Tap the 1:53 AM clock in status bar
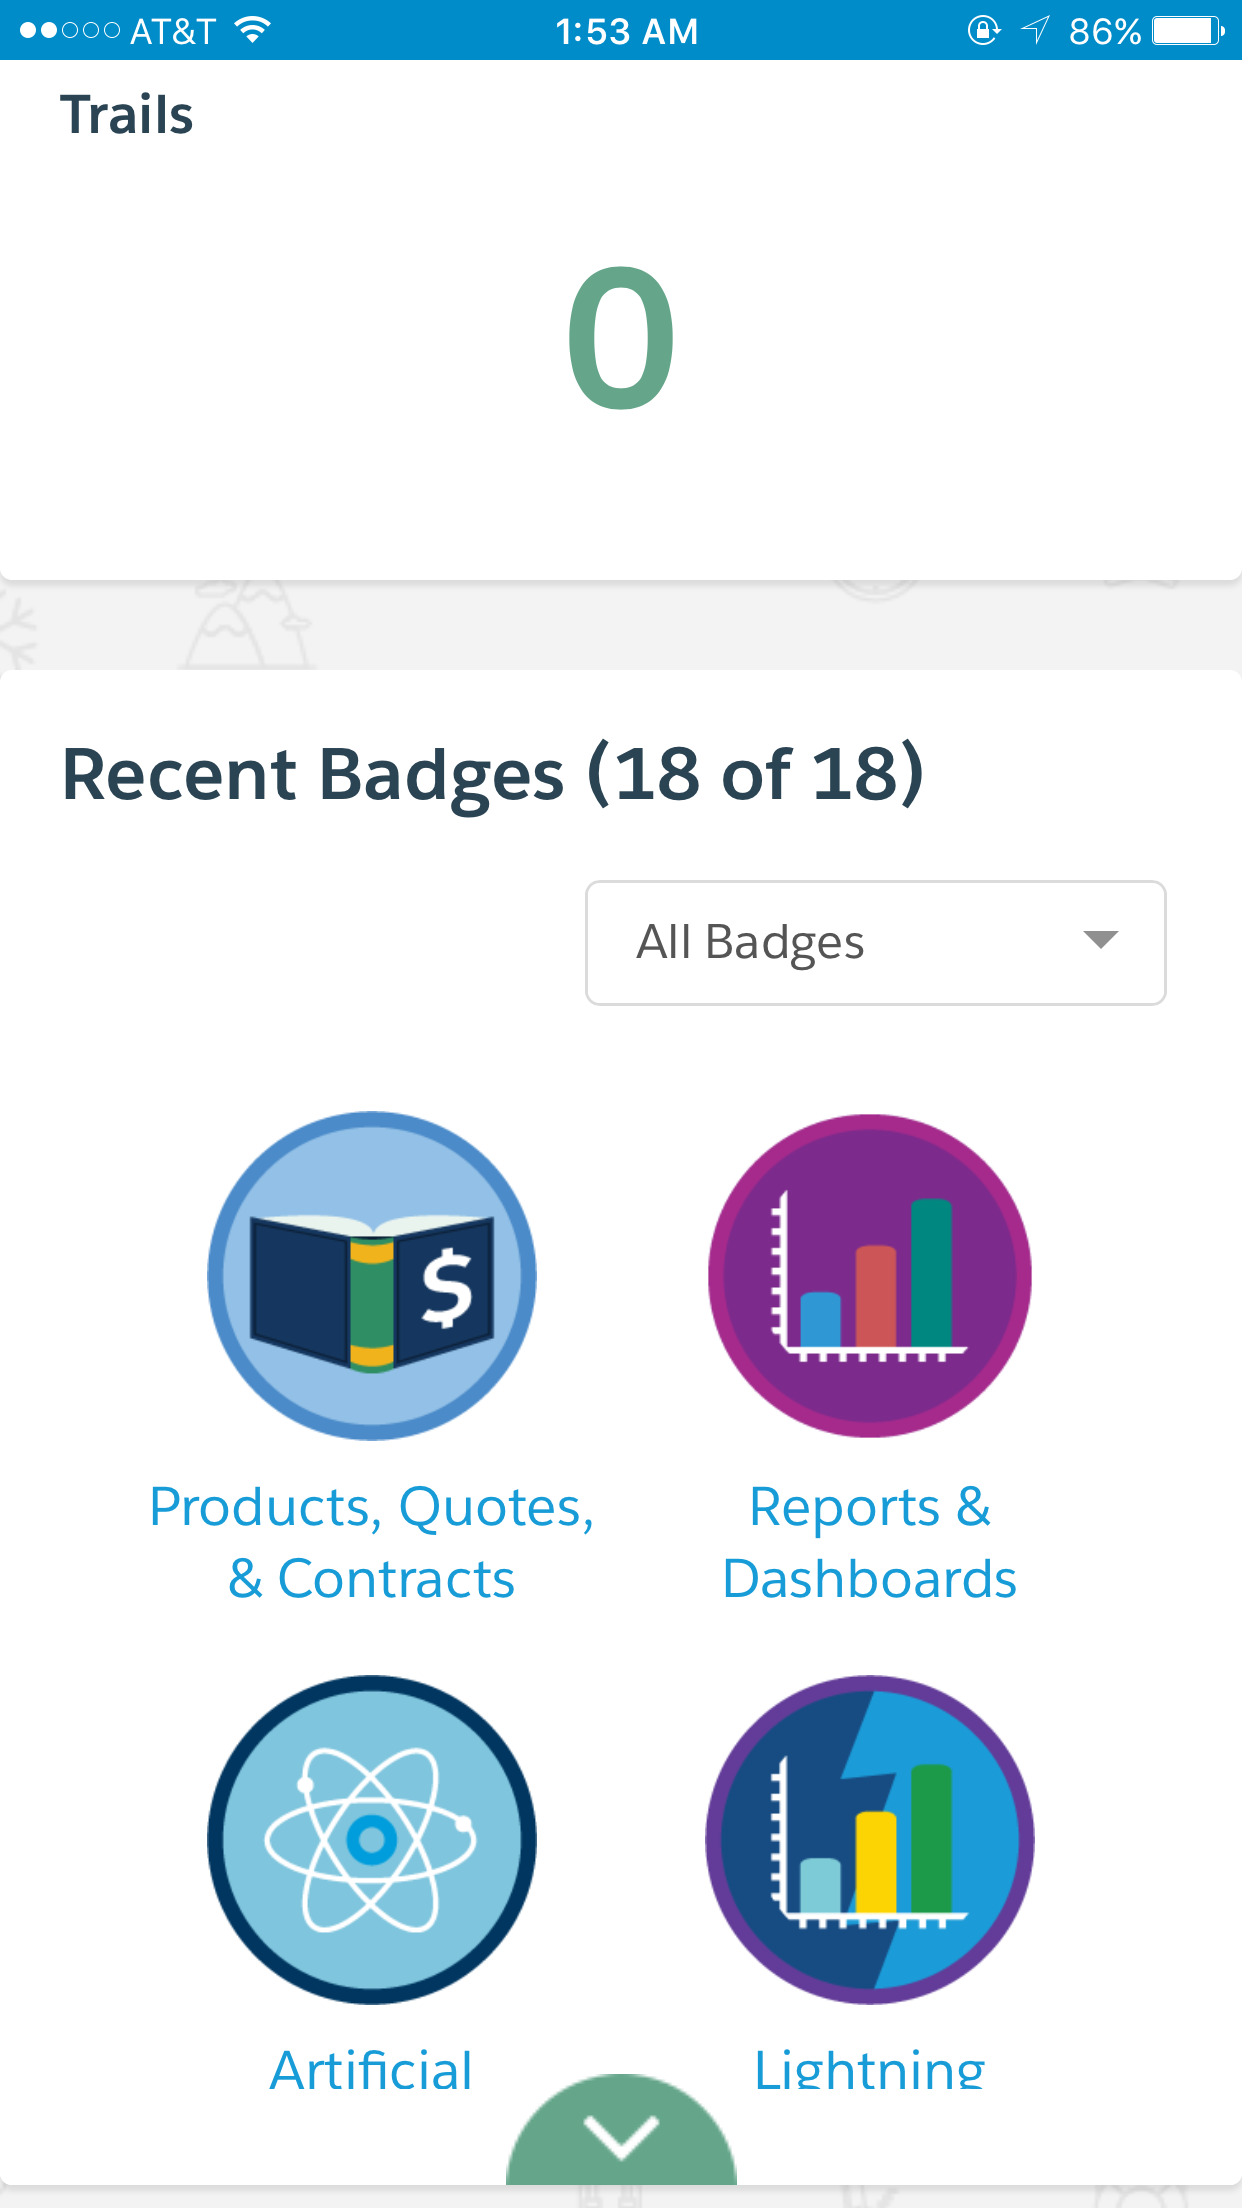The image size is (1242, 2208). [626, 31]
